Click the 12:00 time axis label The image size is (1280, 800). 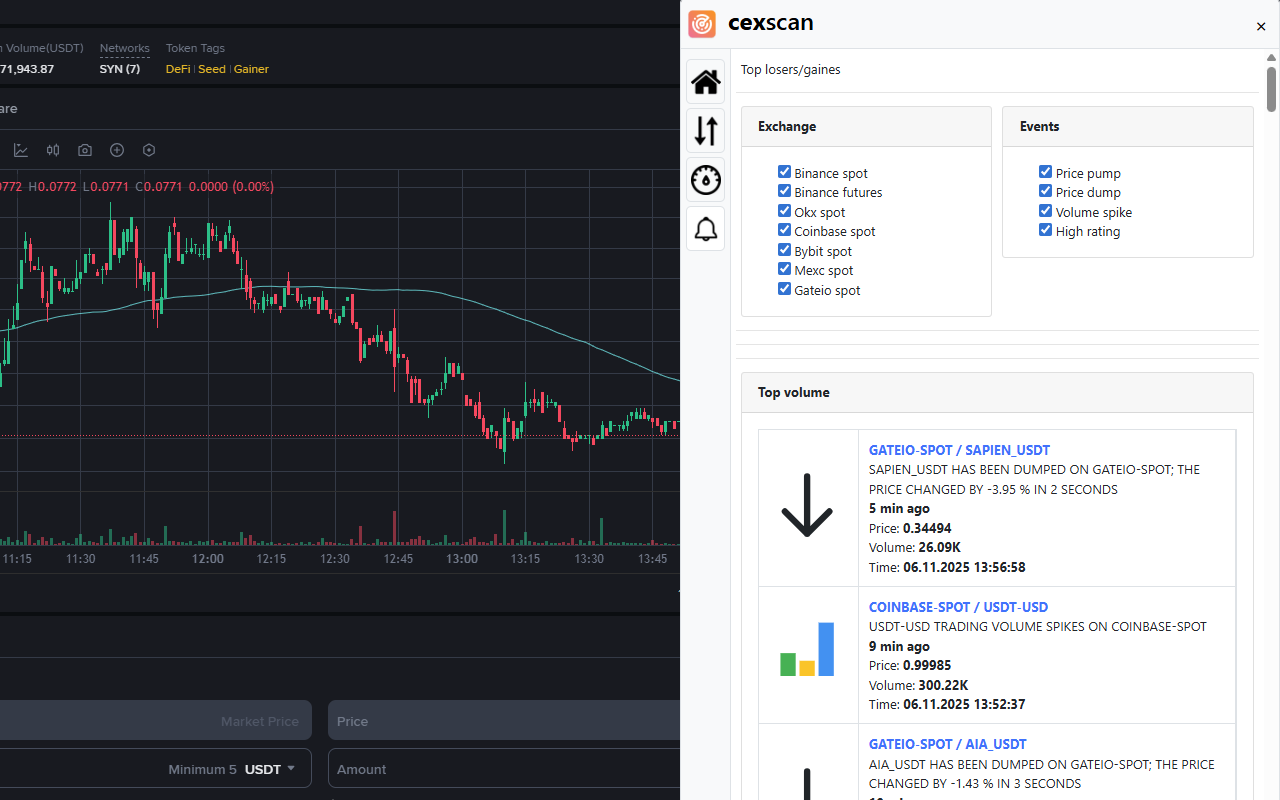click(208, 559)
